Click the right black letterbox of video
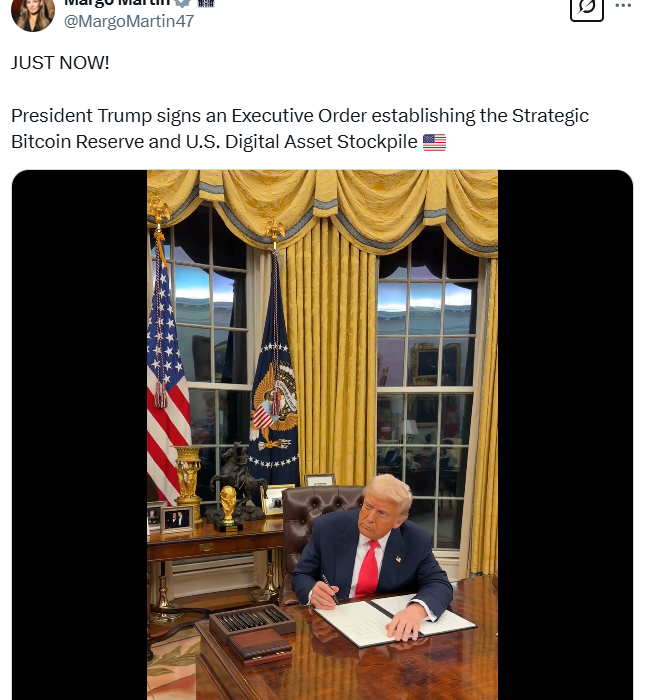The image size is (650, 700). 565,435
